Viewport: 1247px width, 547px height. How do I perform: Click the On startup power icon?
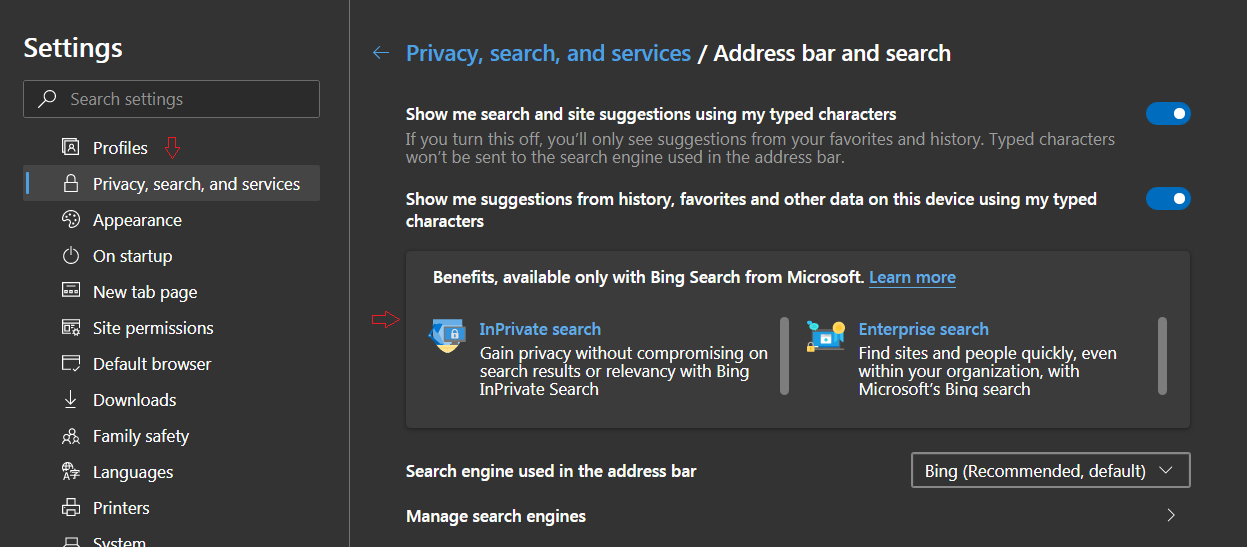pos(70,256)
